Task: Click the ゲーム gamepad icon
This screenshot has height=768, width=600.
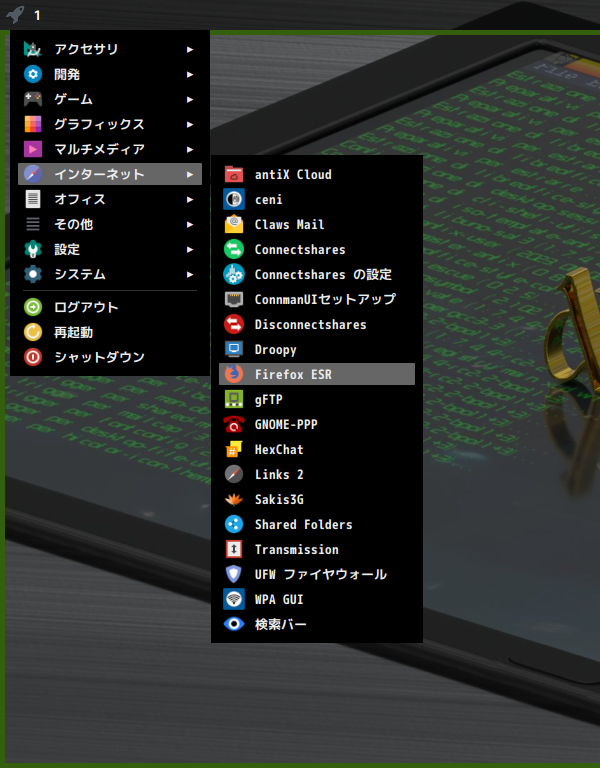Action: pos(33,99)
